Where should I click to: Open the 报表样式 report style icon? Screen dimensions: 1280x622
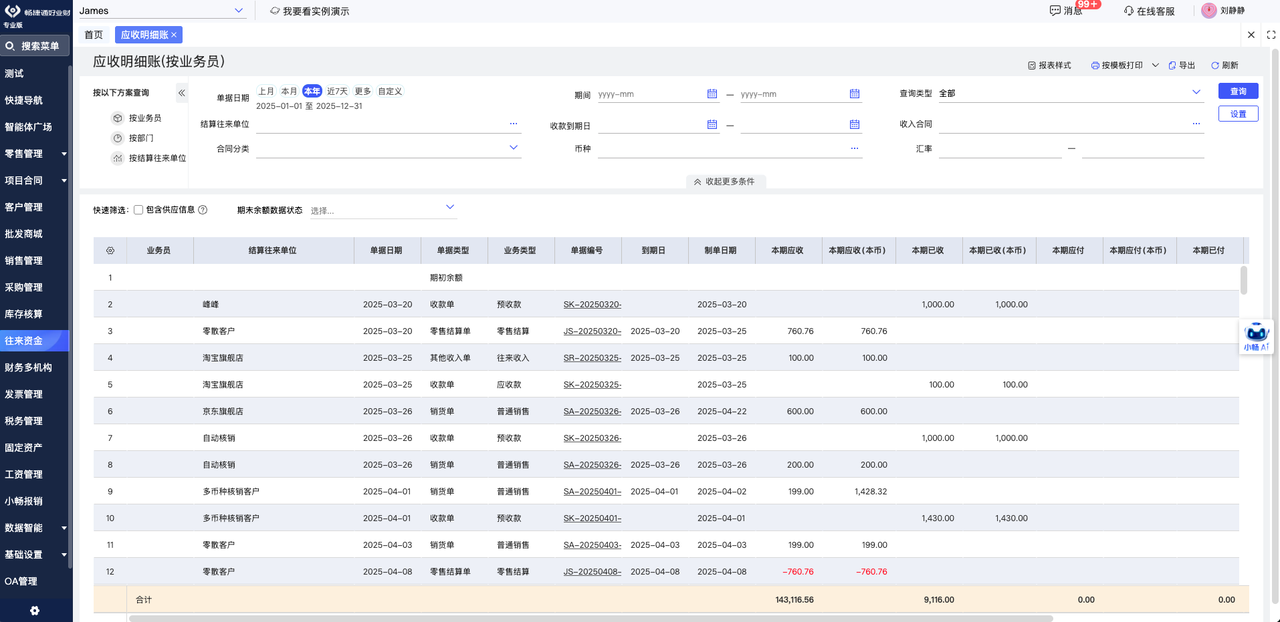click(1032, 65)
